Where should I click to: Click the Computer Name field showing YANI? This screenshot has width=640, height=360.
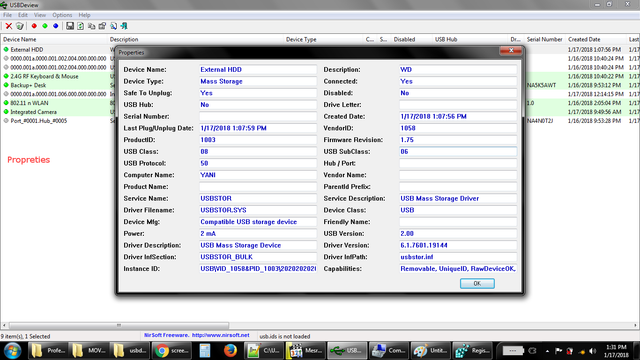click(x=258, y=175)
